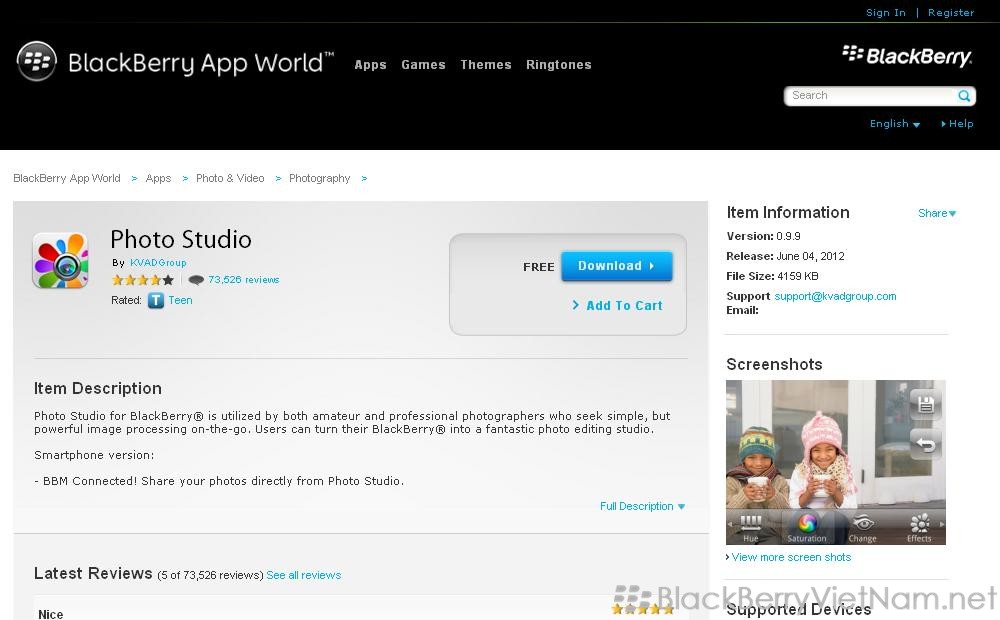Select the Effects tool in screenshot
1000x620 pixels.
[919, 528]
